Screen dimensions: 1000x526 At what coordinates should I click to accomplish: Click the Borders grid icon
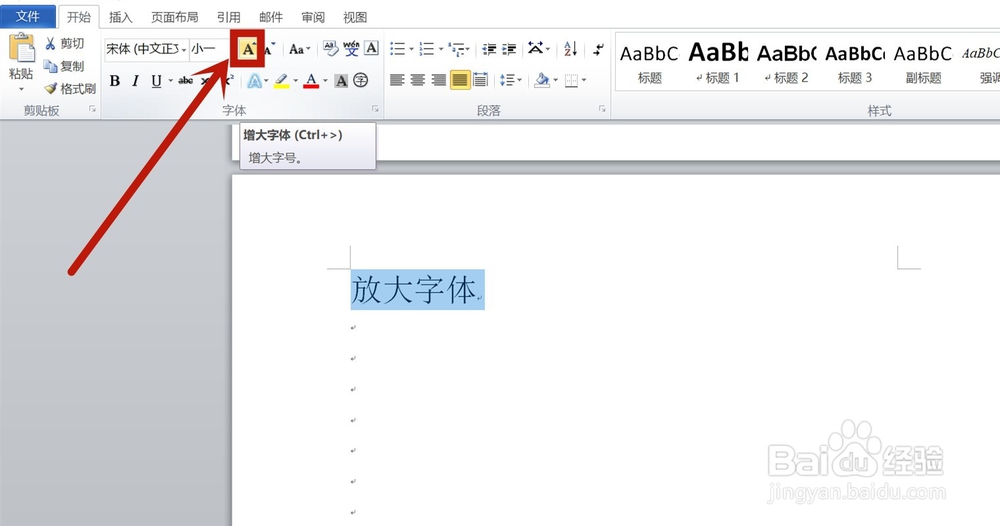(x=571, y=80)
